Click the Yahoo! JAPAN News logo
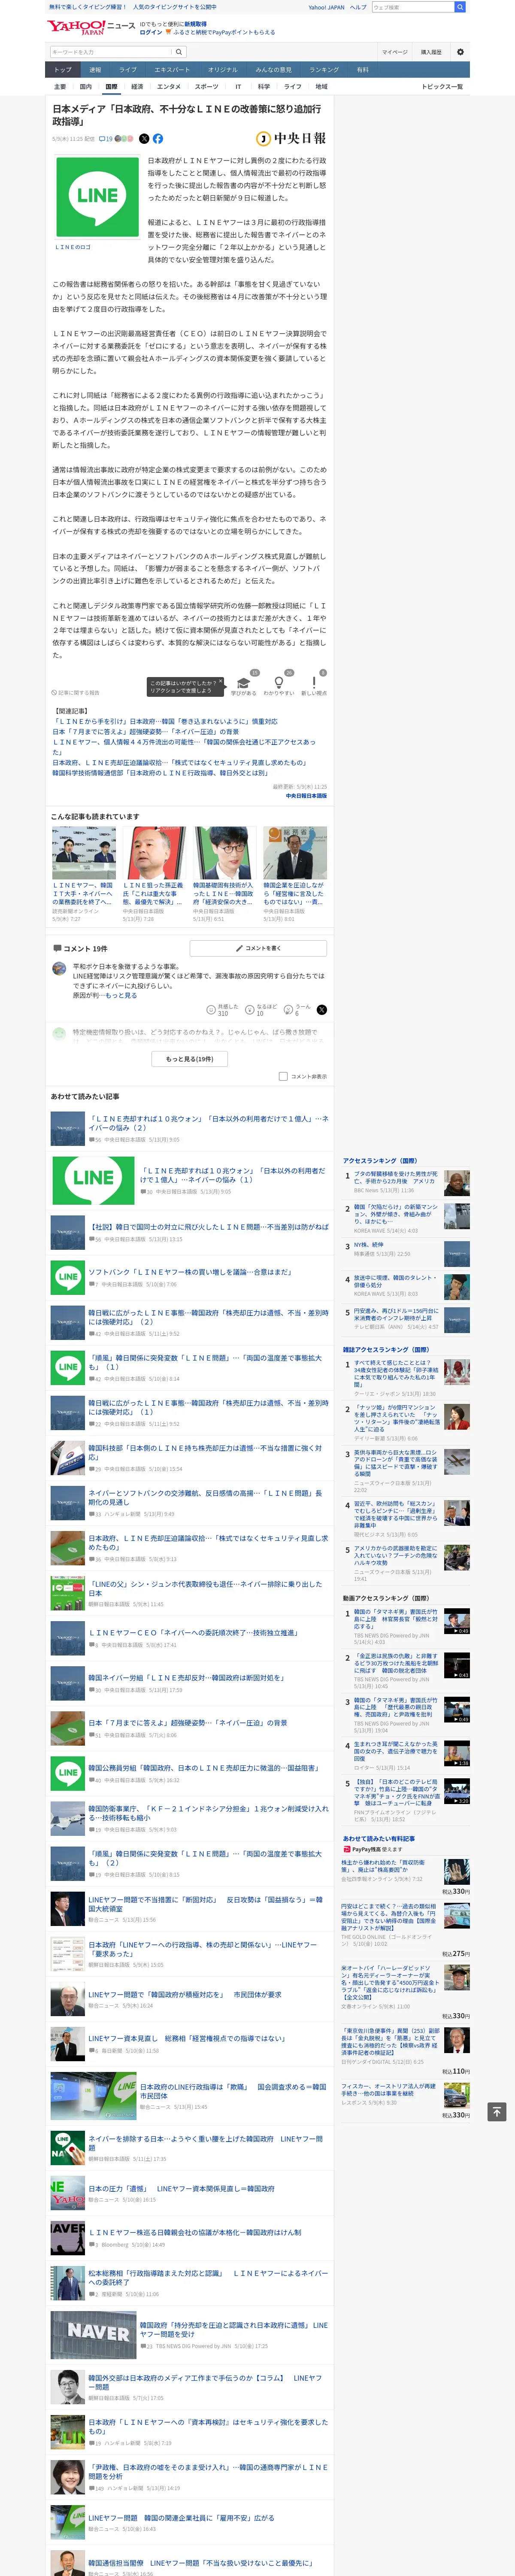This screenshot has height=2576, width=515. 91,27
